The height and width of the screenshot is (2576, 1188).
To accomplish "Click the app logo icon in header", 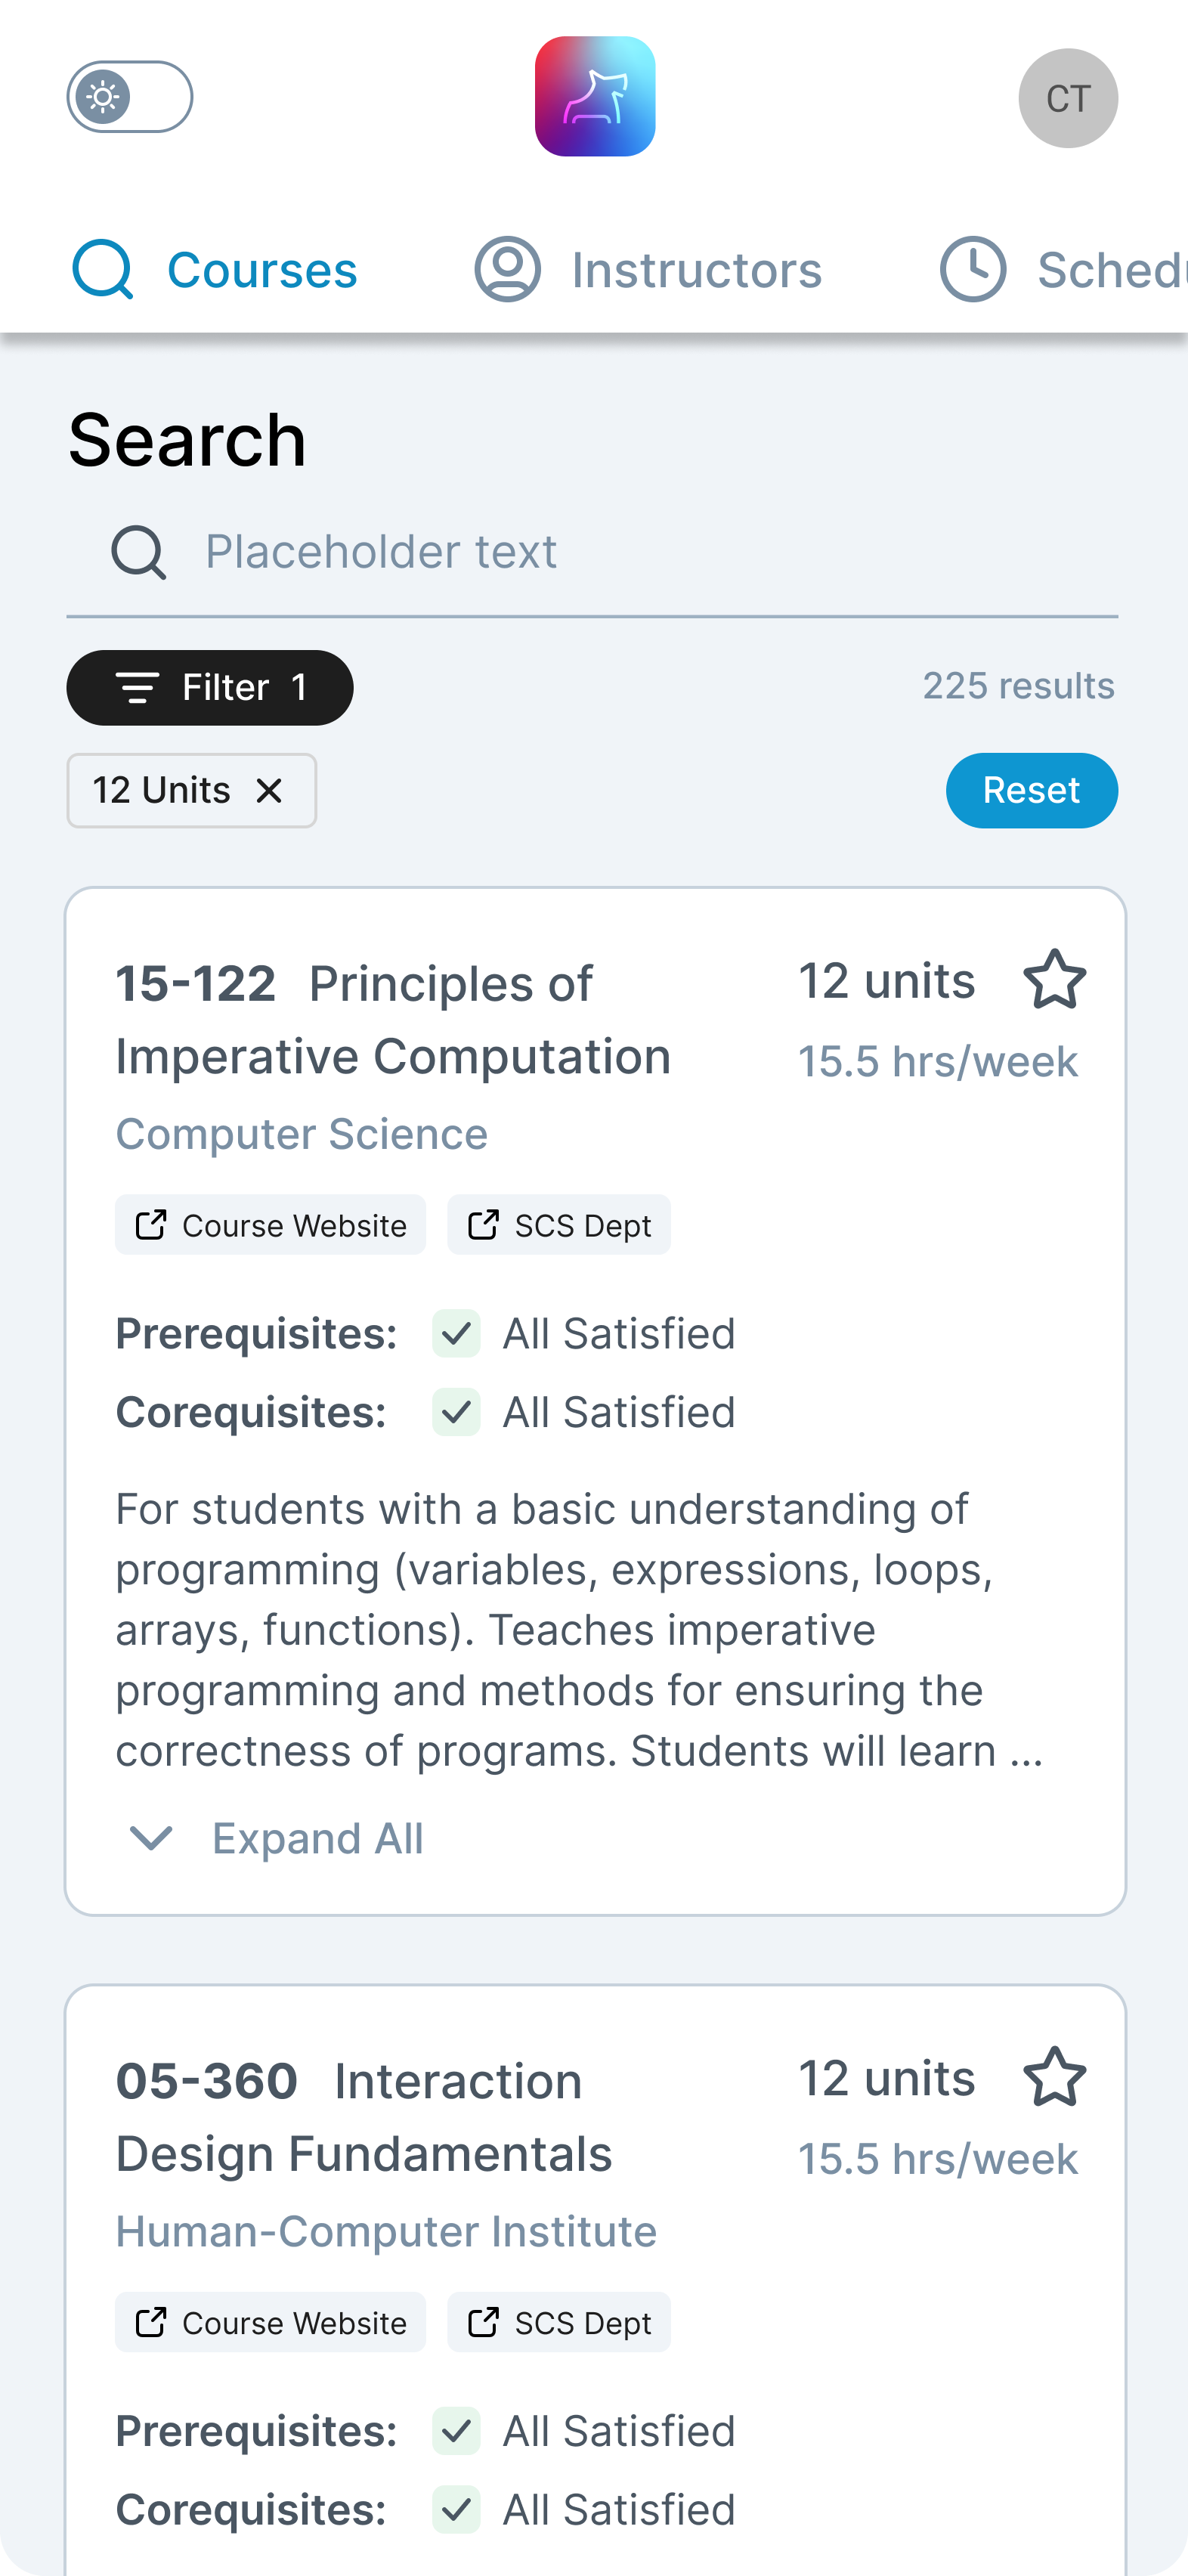I will tap(595, 97).
